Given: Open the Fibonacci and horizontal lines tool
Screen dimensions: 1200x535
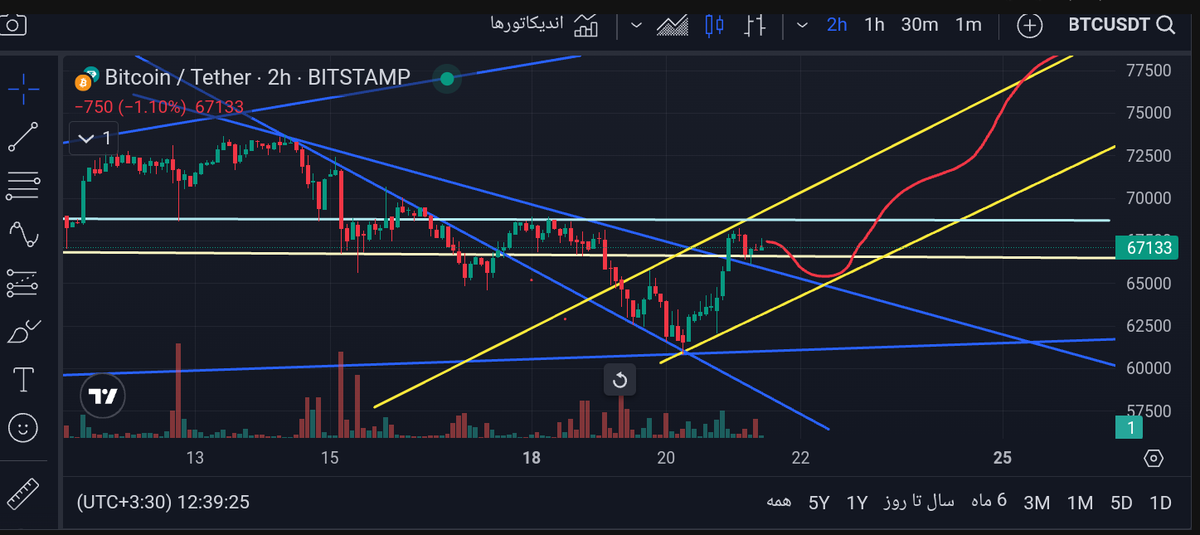Looking at the screenshot, I should click(x=24, y=185).
